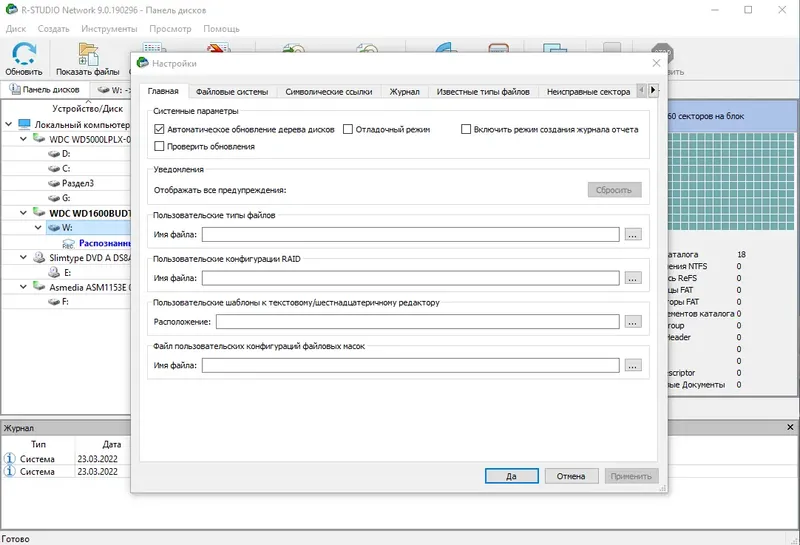Close the Настройки dialog
Image resolution: width=800 pixels, height=545 pixels.
point(656,63)
